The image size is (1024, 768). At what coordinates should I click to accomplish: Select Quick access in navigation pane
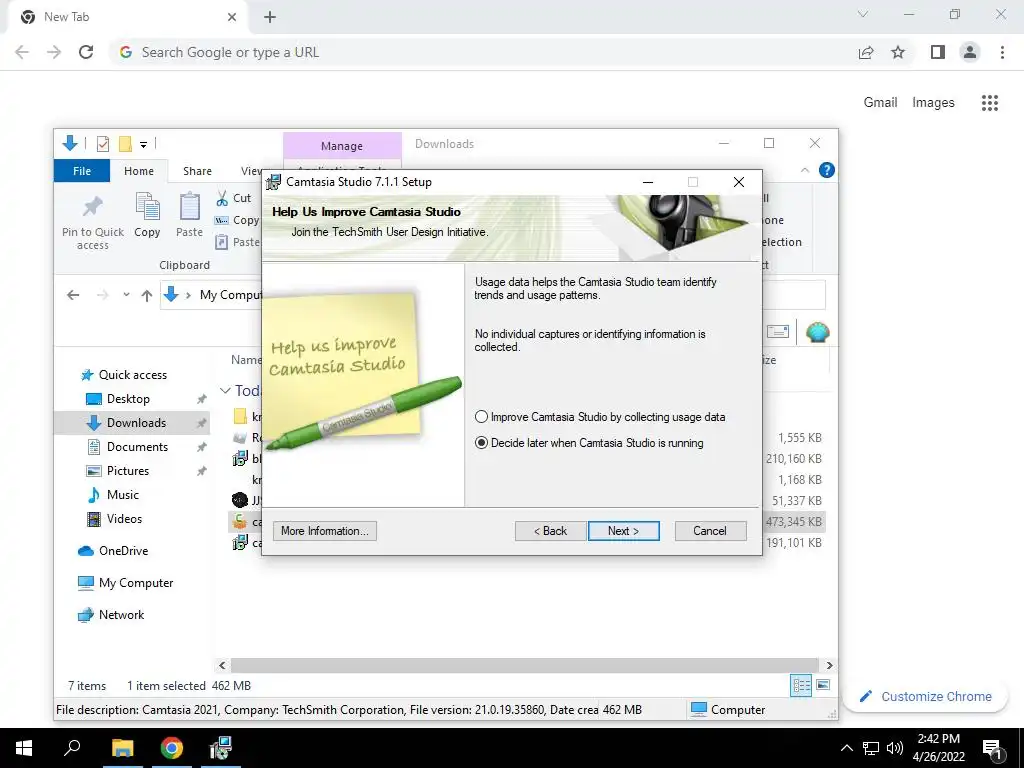point(133,375)
